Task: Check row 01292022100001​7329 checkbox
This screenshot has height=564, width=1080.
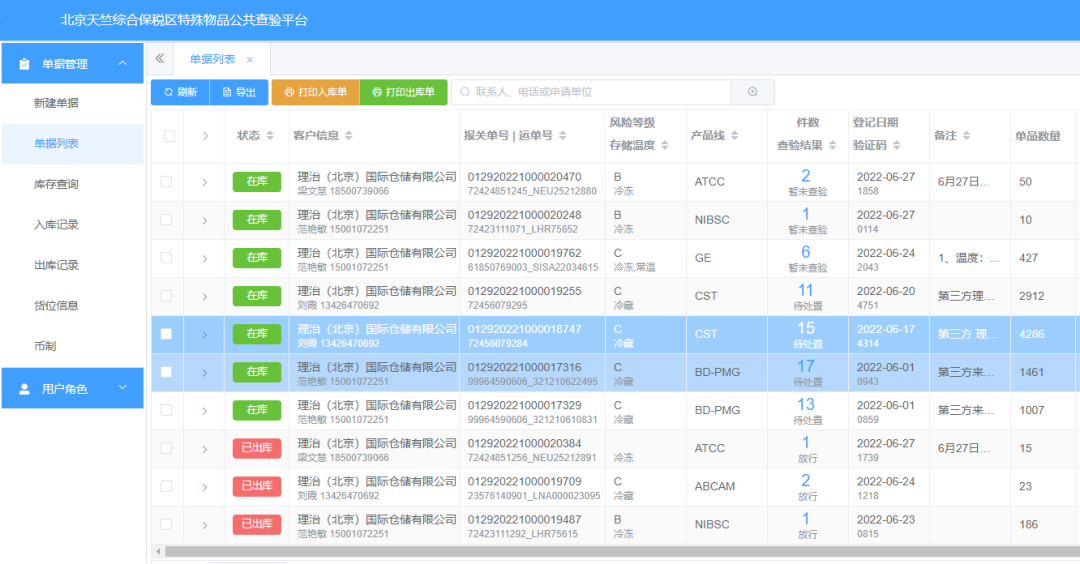Action: (x=166, y=410)
